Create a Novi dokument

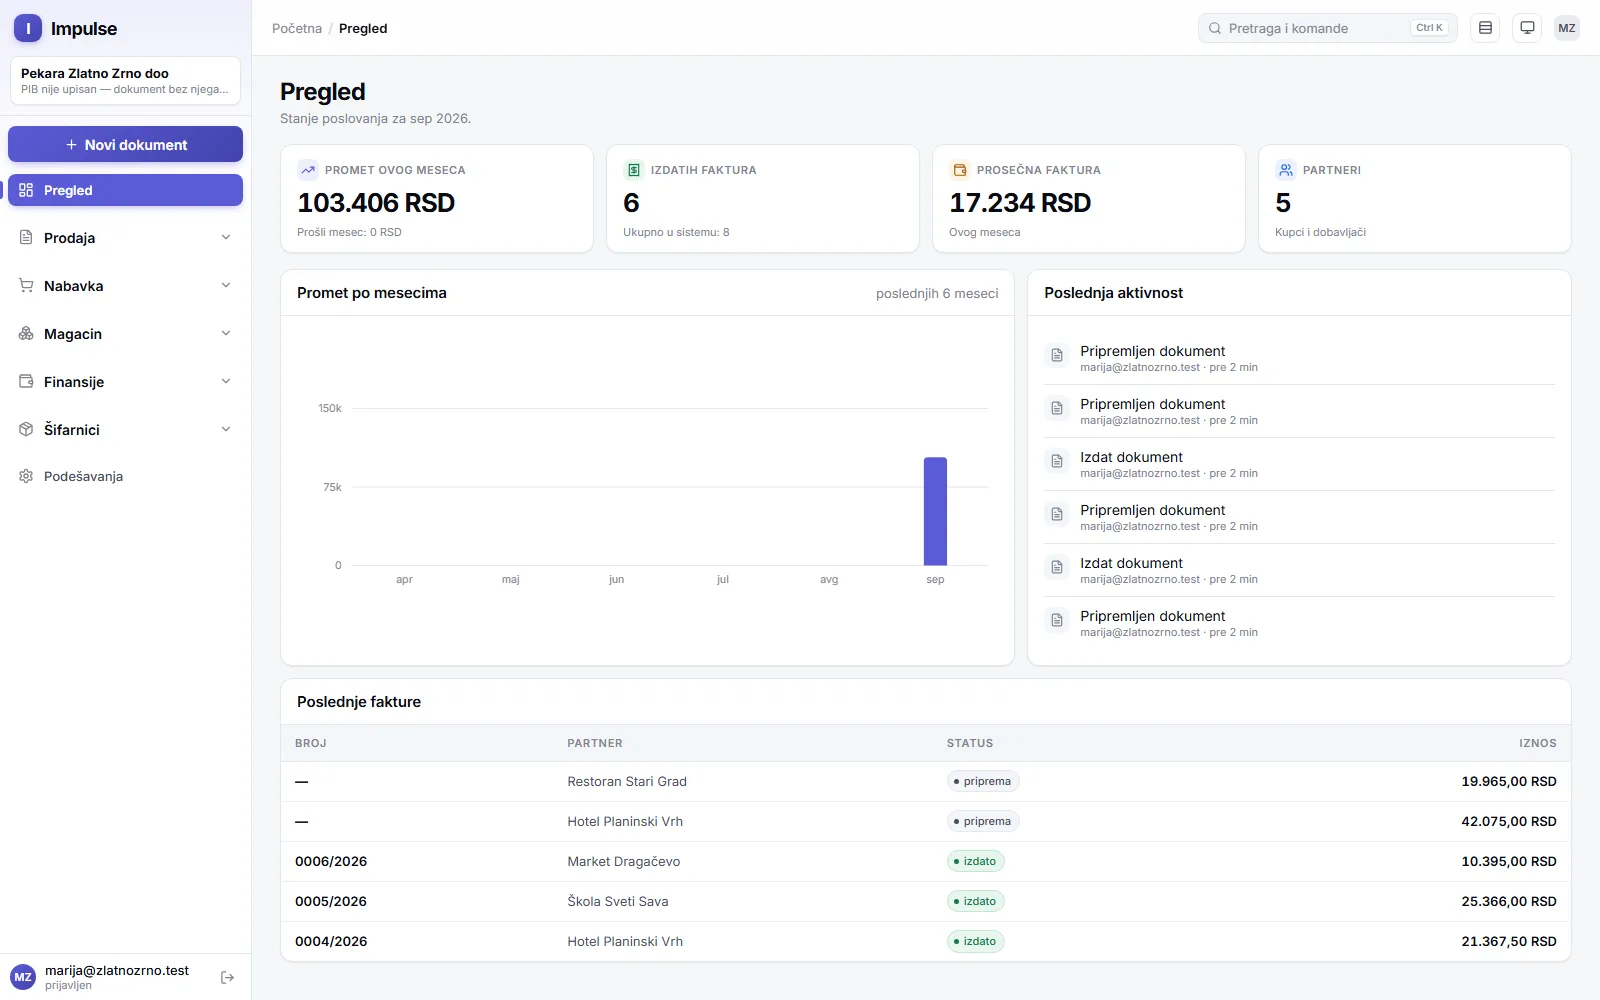pyautogui.click(x=126, y=144)
